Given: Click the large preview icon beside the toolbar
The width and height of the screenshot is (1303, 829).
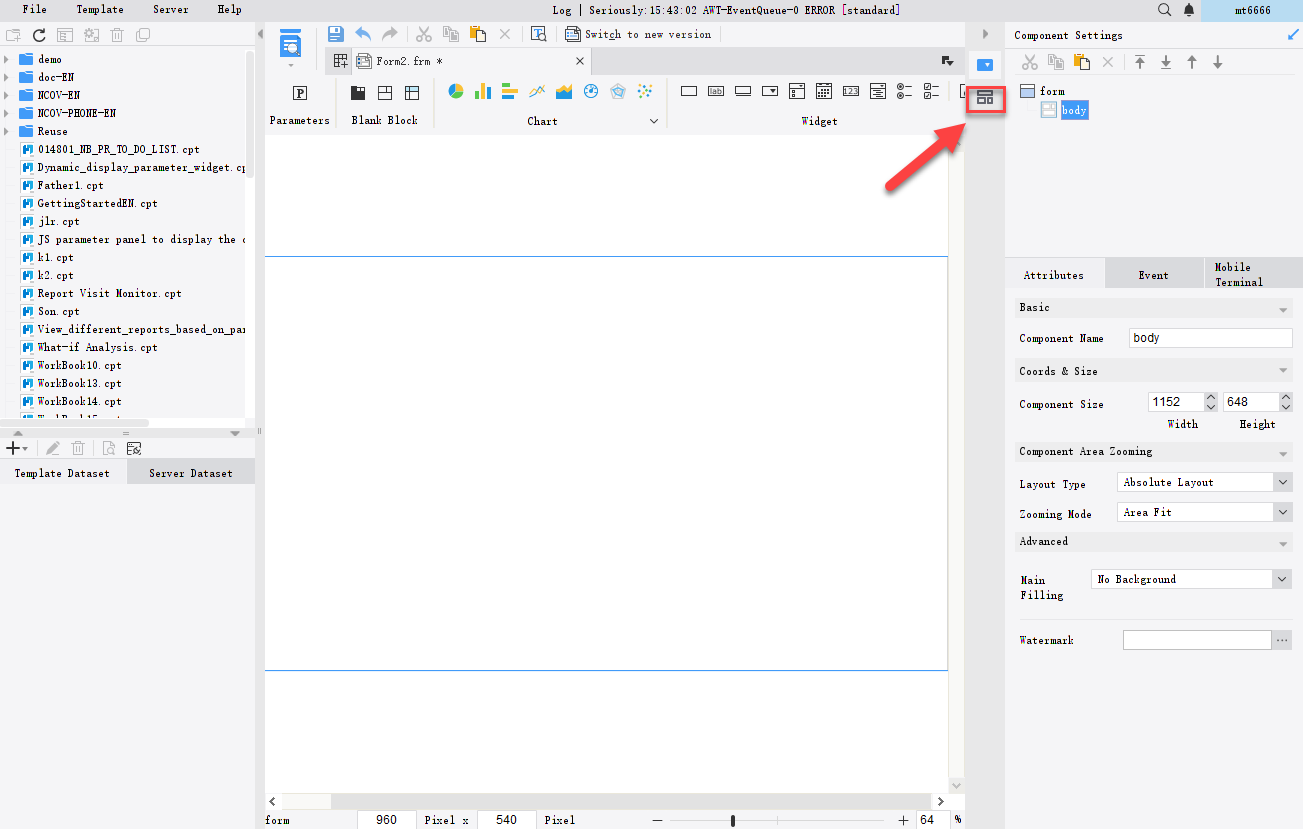Looking at the screenshot, I should click(291, 44).
